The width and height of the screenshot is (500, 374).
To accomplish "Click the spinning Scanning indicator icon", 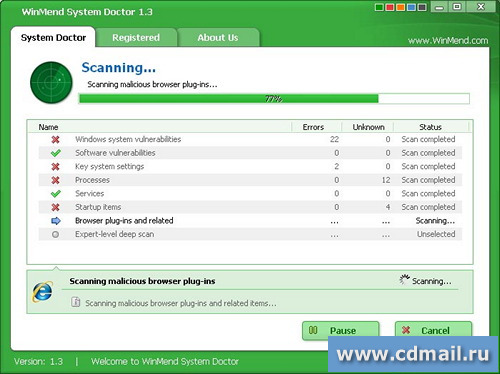I will 404,280.
